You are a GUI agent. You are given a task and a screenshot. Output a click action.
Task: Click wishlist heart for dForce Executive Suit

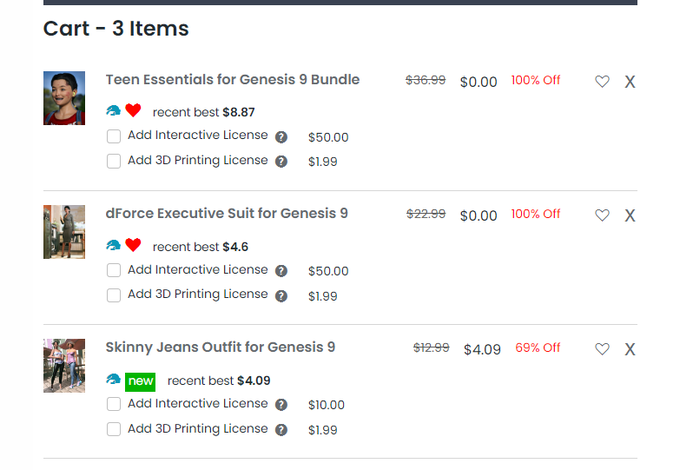602,215
